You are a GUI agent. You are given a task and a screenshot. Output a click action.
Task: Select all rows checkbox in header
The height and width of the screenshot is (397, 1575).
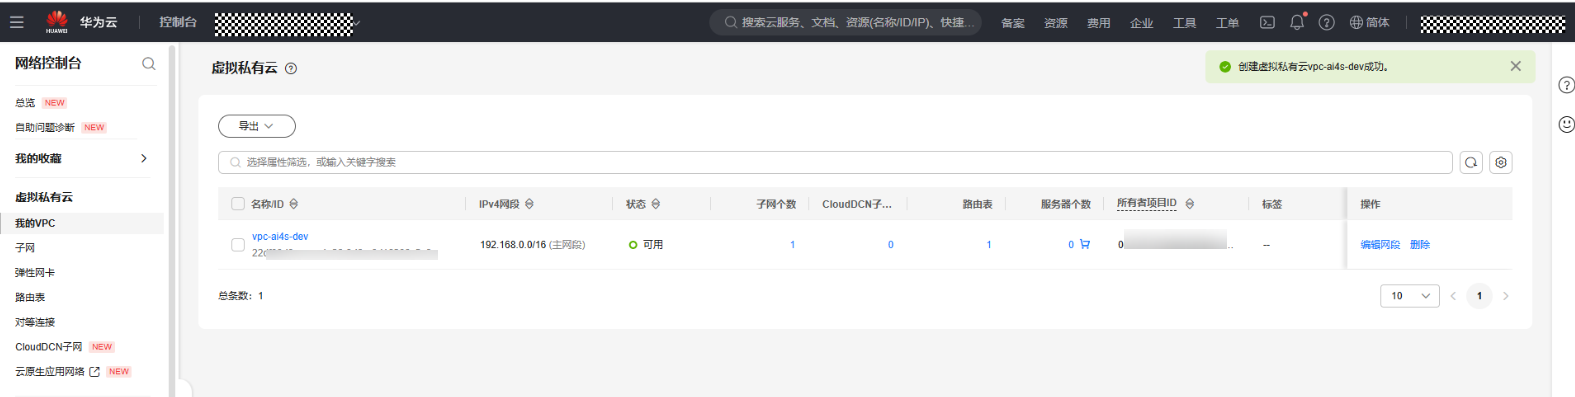[238, 204]
